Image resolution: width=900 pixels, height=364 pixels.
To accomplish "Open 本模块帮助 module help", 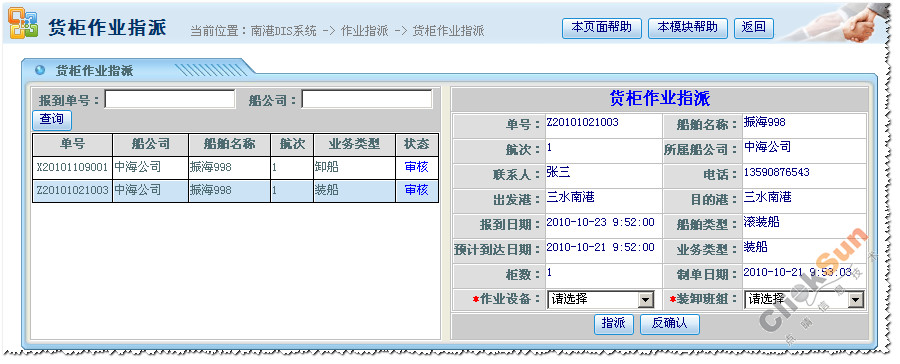I will [688, 28].
